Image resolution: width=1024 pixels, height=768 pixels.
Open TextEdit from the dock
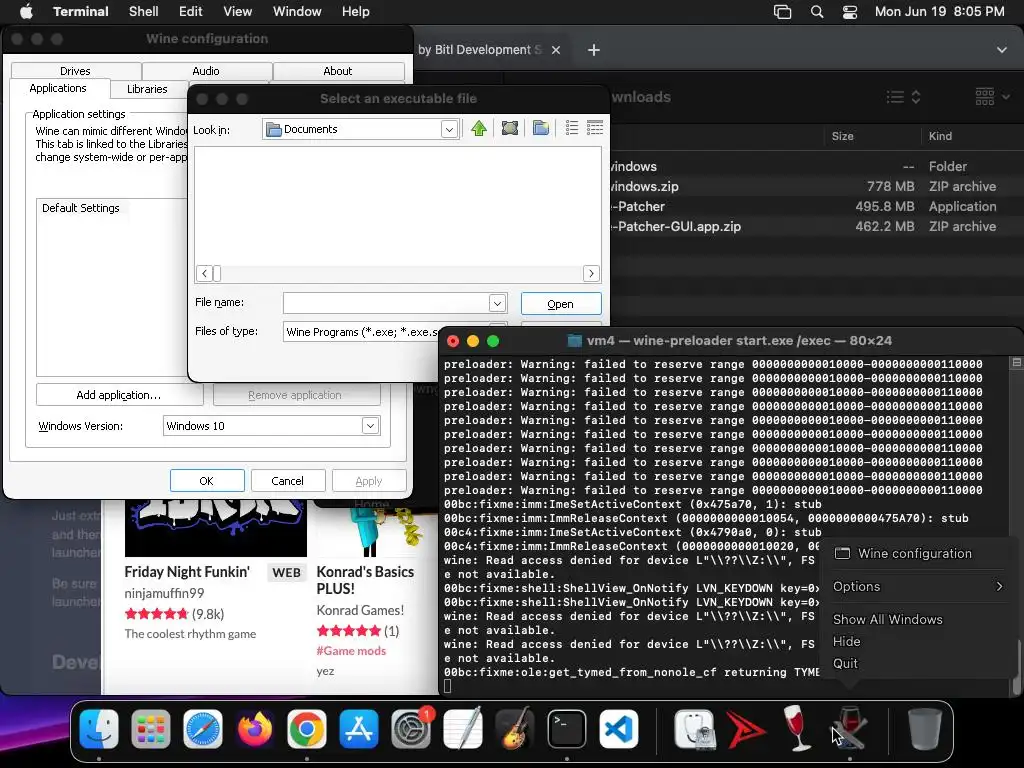click(462, 728)
